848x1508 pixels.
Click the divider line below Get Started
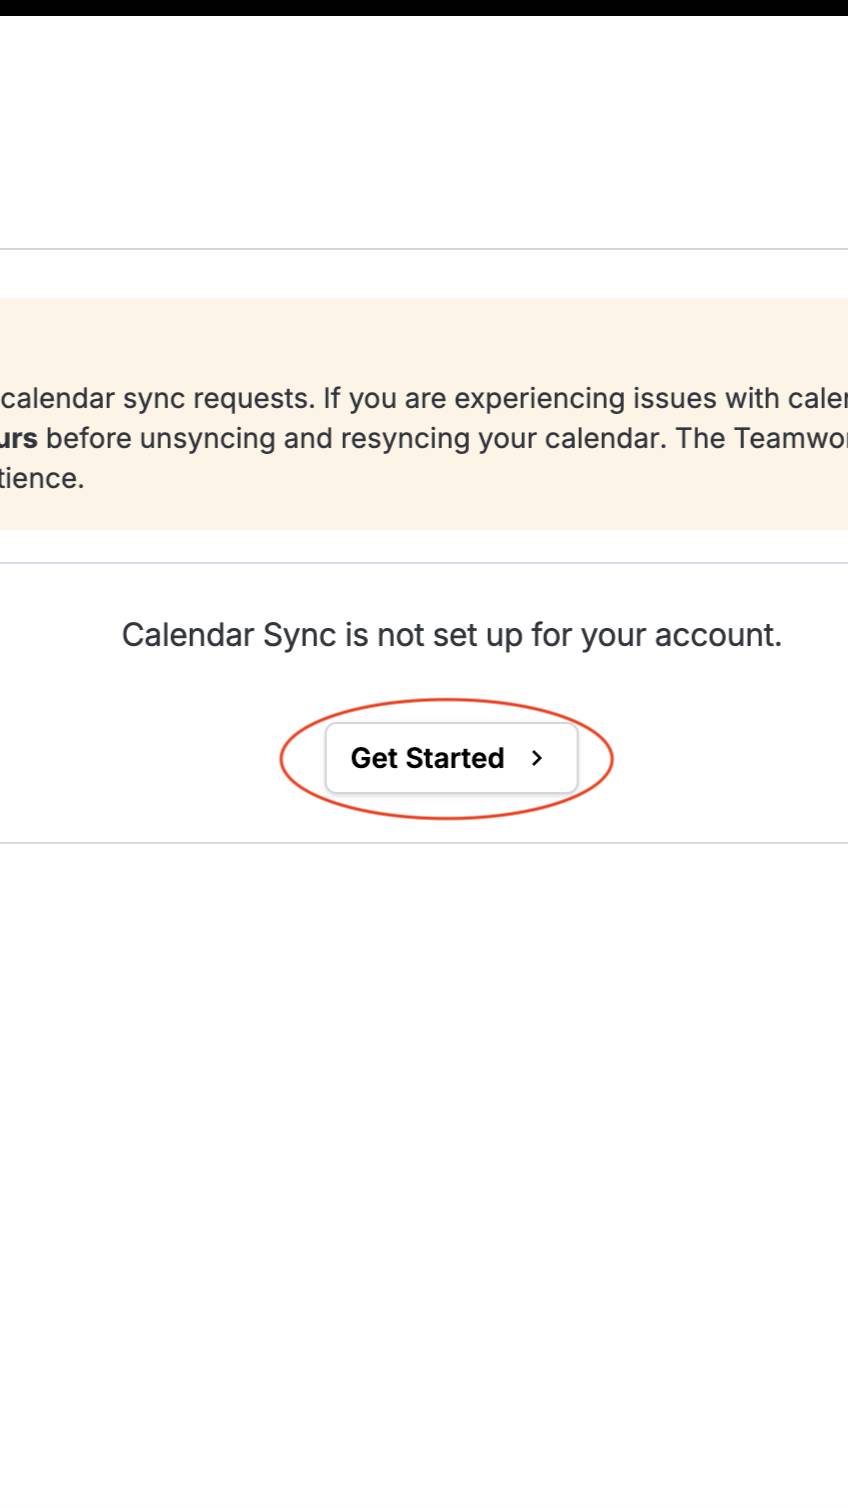click(424, 843)
